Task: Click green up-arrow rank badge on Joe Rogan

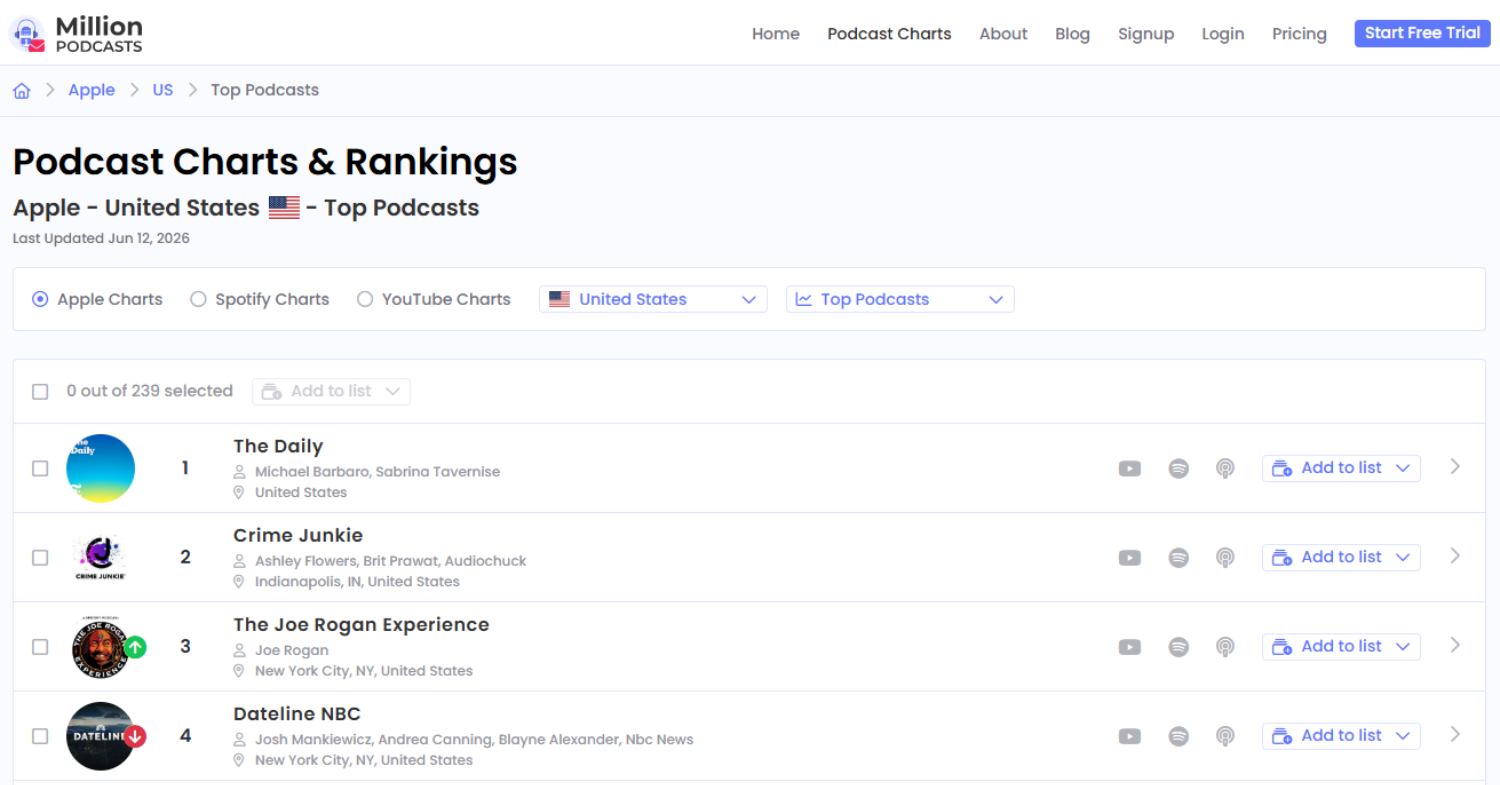Action: [x=136, y=647]
